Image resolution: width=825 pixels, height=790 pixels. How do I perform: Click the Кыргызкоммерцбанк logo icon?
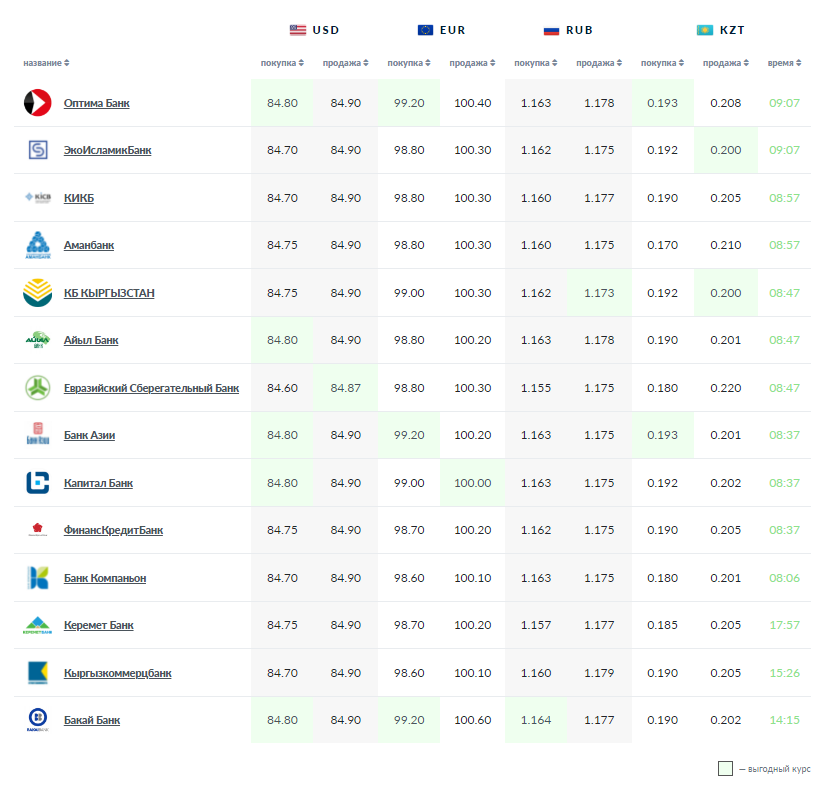pos(37,673)
